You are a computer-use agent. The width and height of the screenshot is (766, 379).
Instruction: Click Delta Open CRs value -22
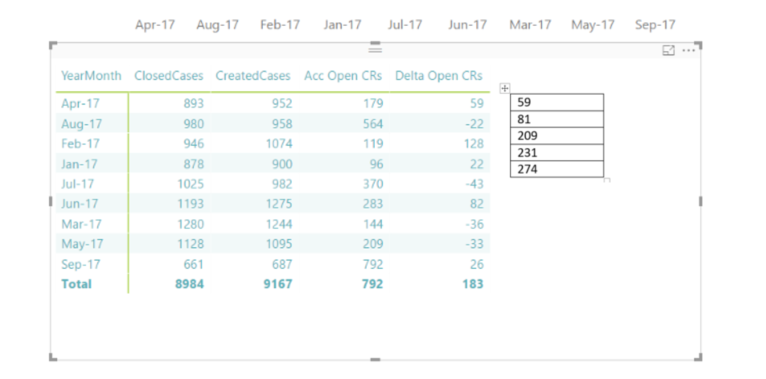pos(474,124)
